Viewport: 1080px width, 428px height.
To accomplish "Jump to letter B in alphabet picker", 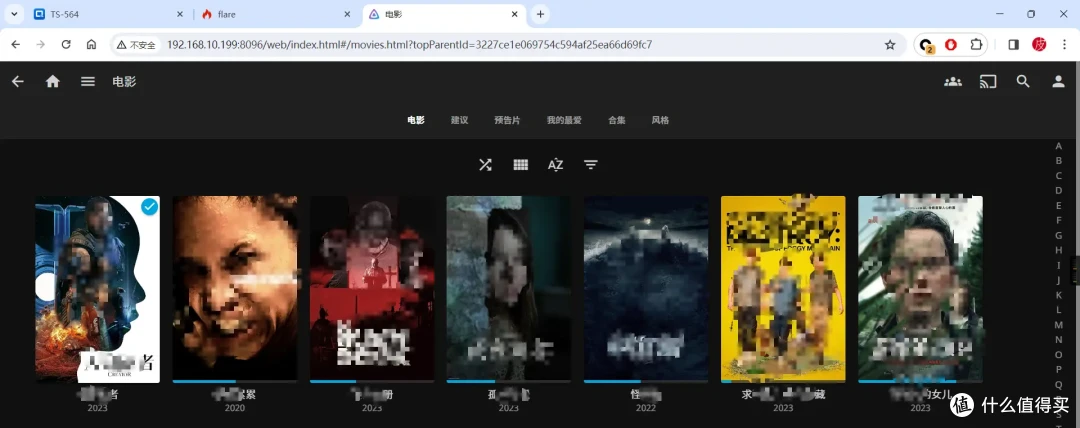I will [x=1059, y=161].
